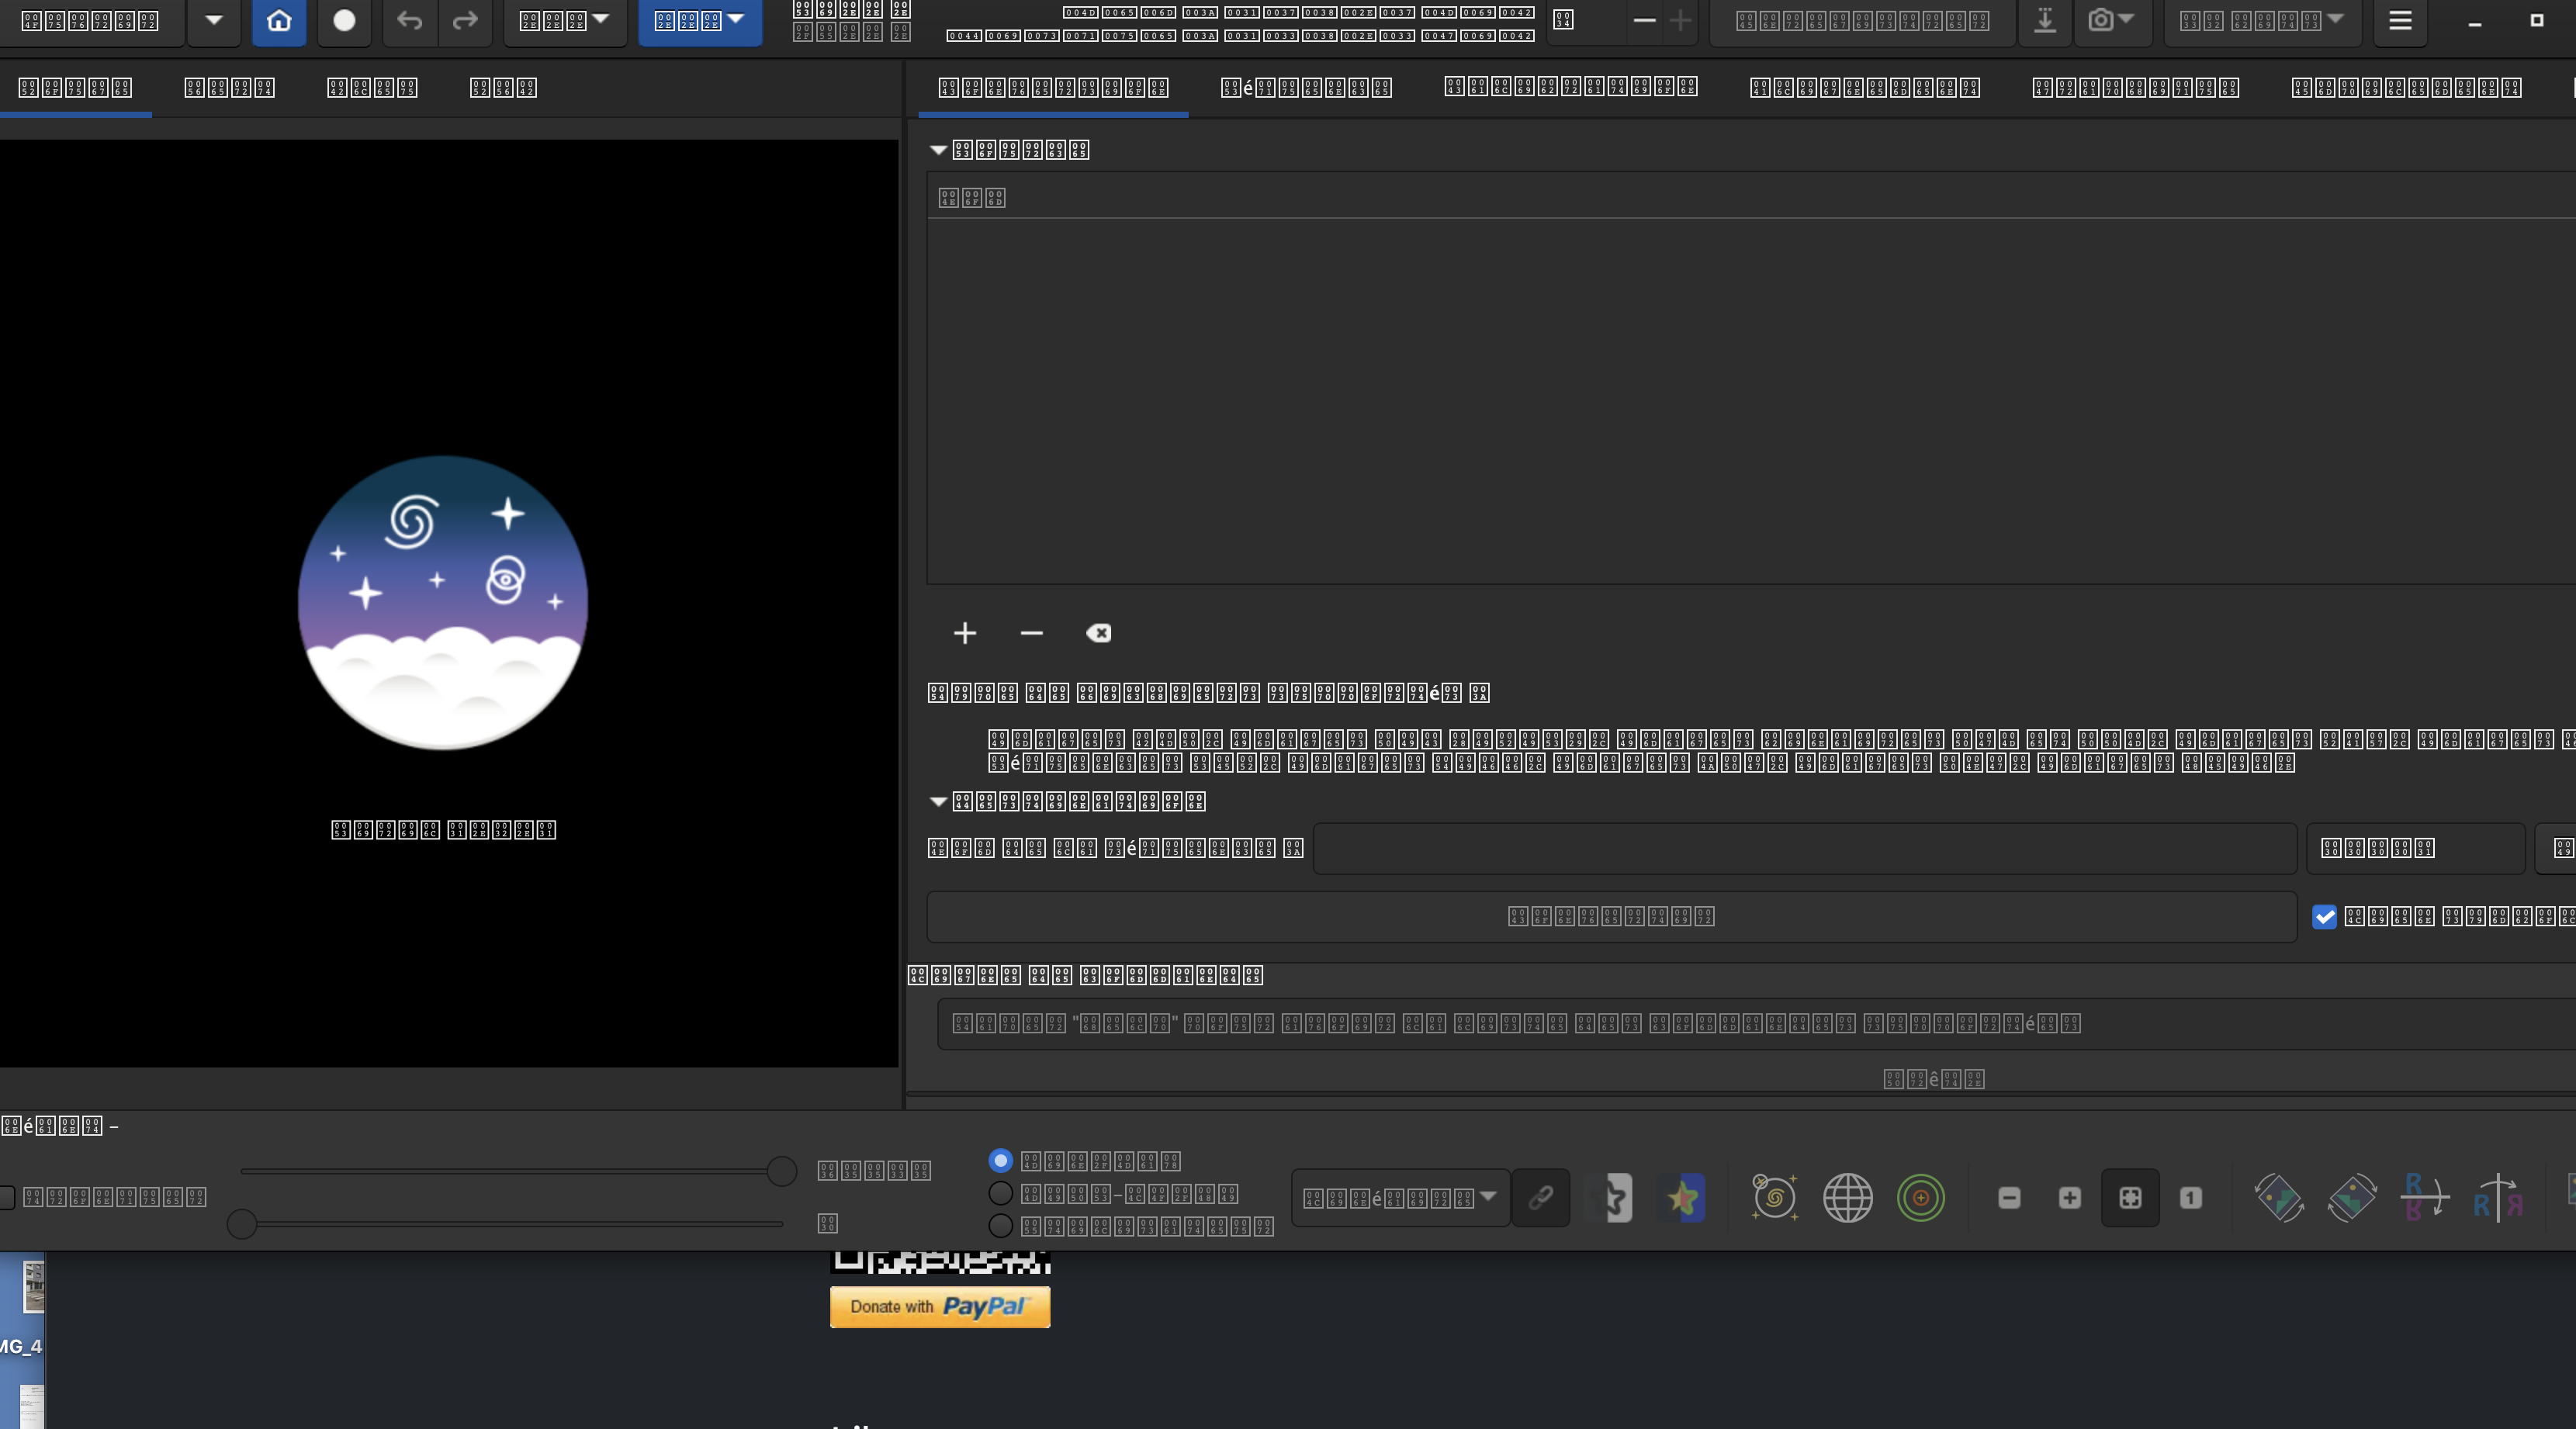Click the home working directory icon

279,21
